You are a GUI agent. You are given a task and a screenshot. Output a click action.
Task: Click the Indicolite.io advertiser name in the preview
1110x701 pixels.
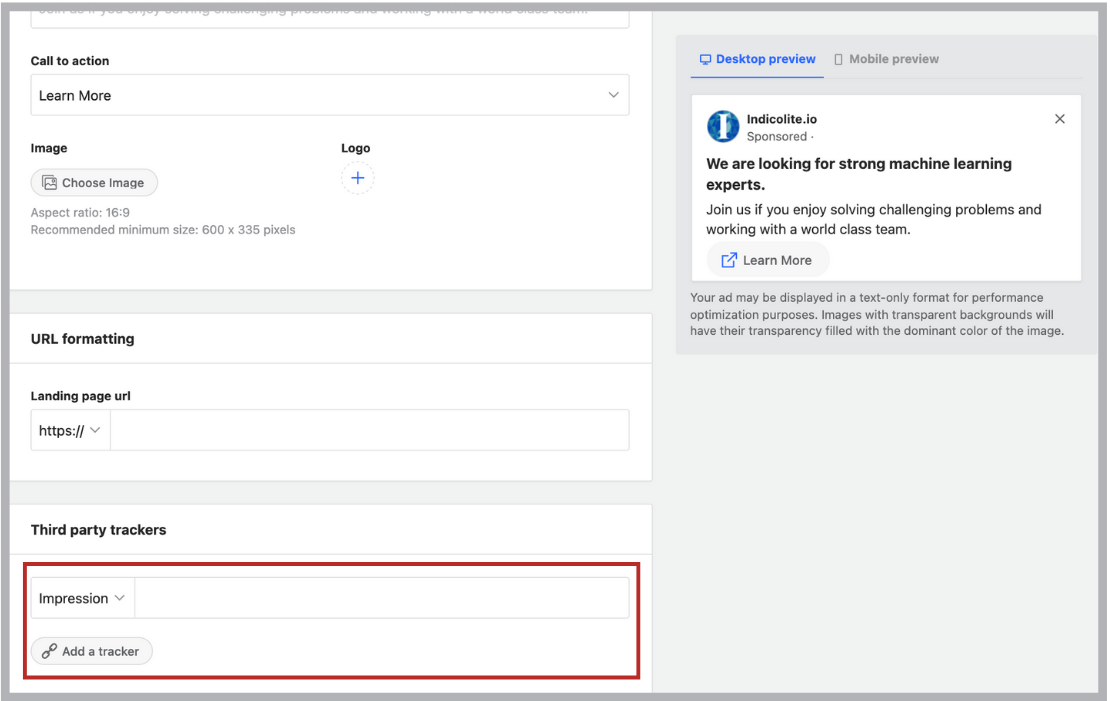pos(781,119)
